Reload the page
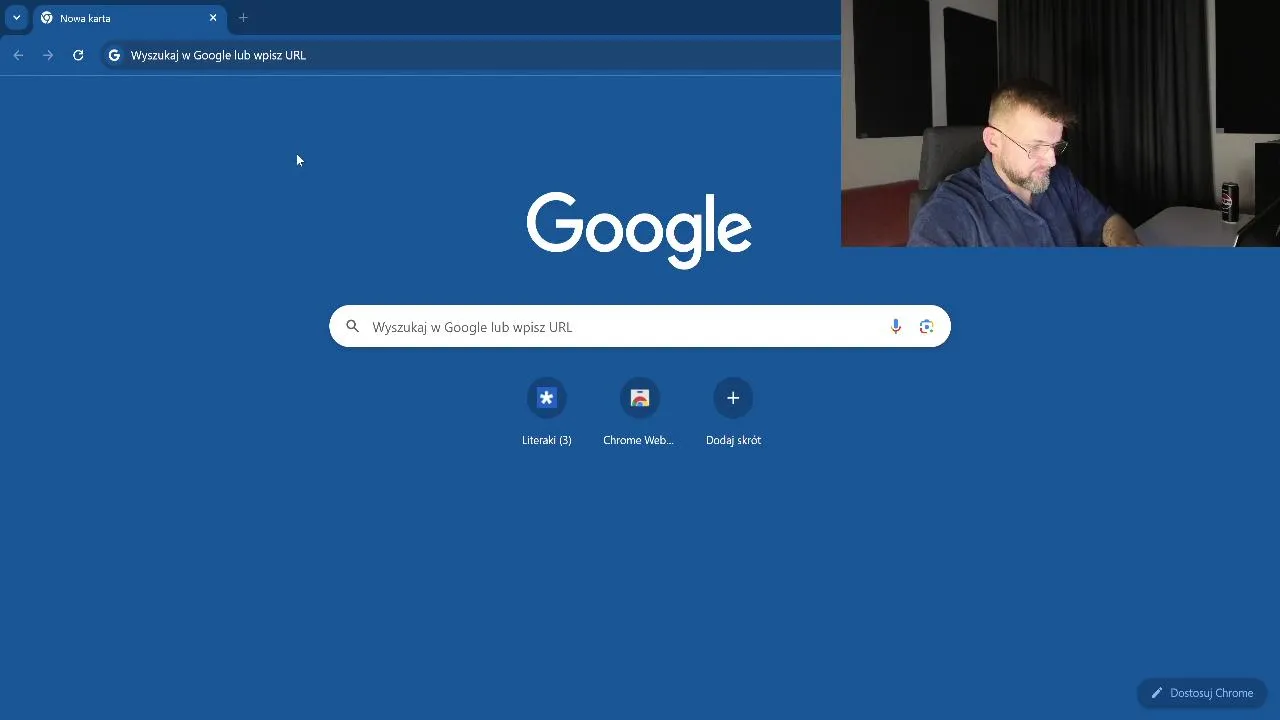 point(78,55)
